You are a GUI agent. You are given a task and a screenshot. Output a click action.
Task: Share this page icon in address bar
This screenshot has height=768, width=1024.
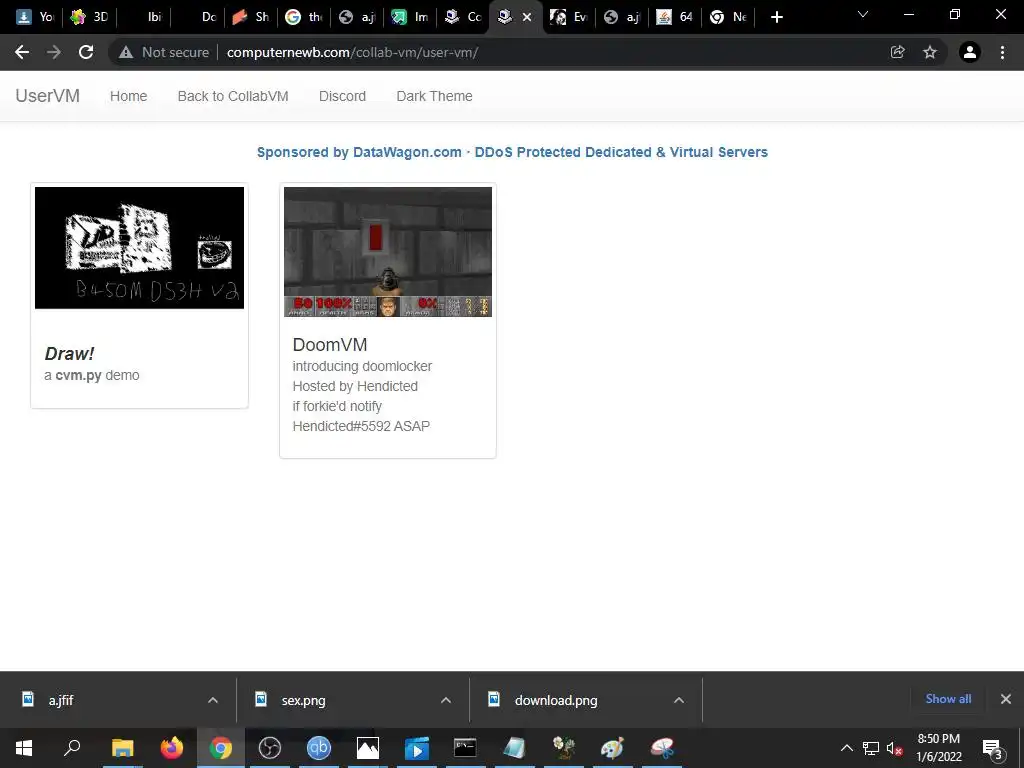(897, 52)
